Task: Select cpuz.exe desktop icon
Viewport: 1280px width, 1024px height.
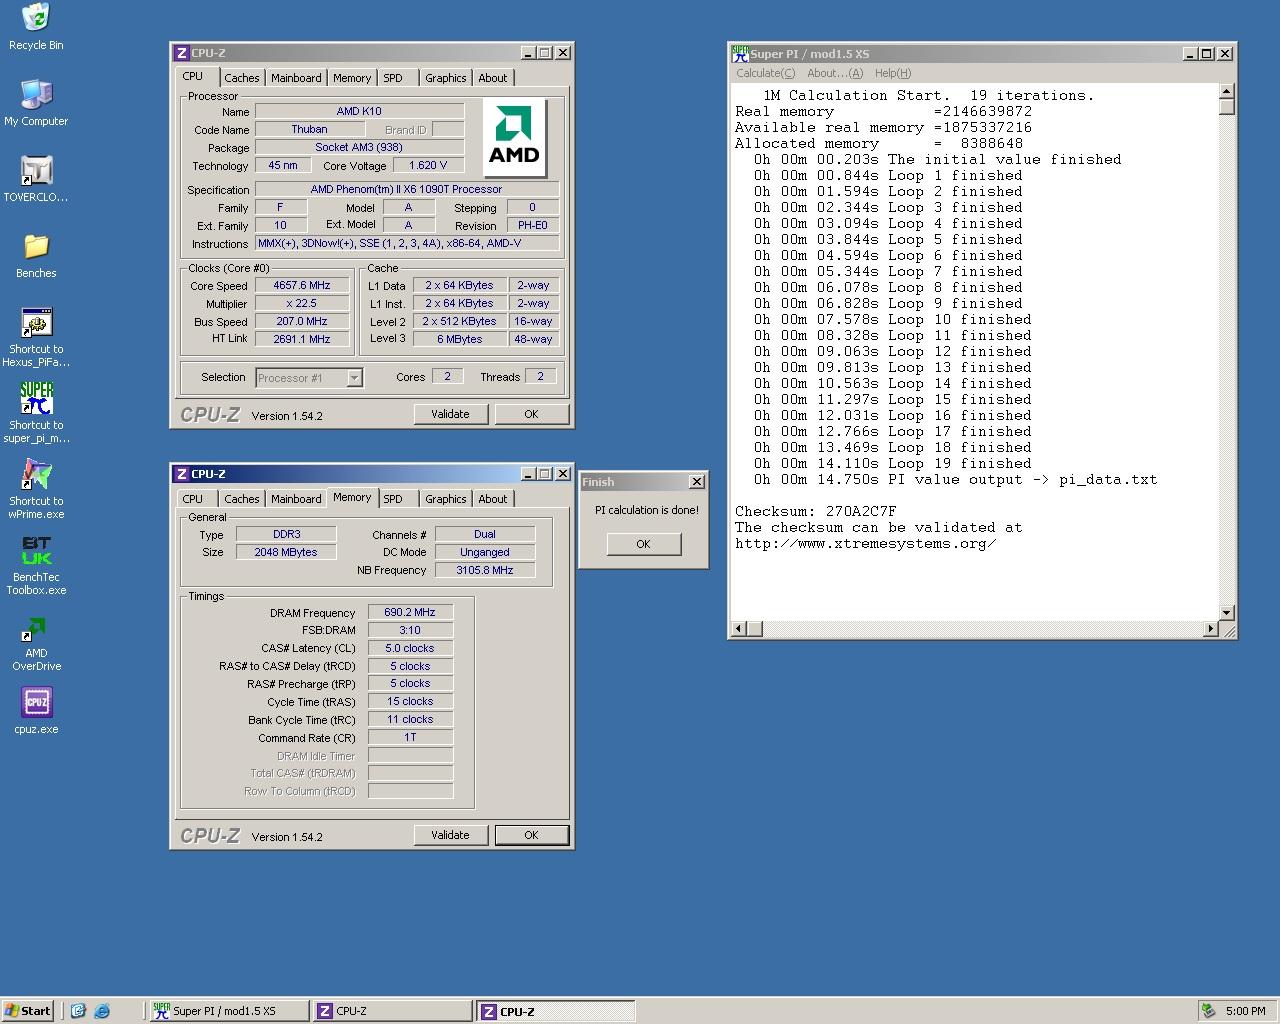Action: 36,711
